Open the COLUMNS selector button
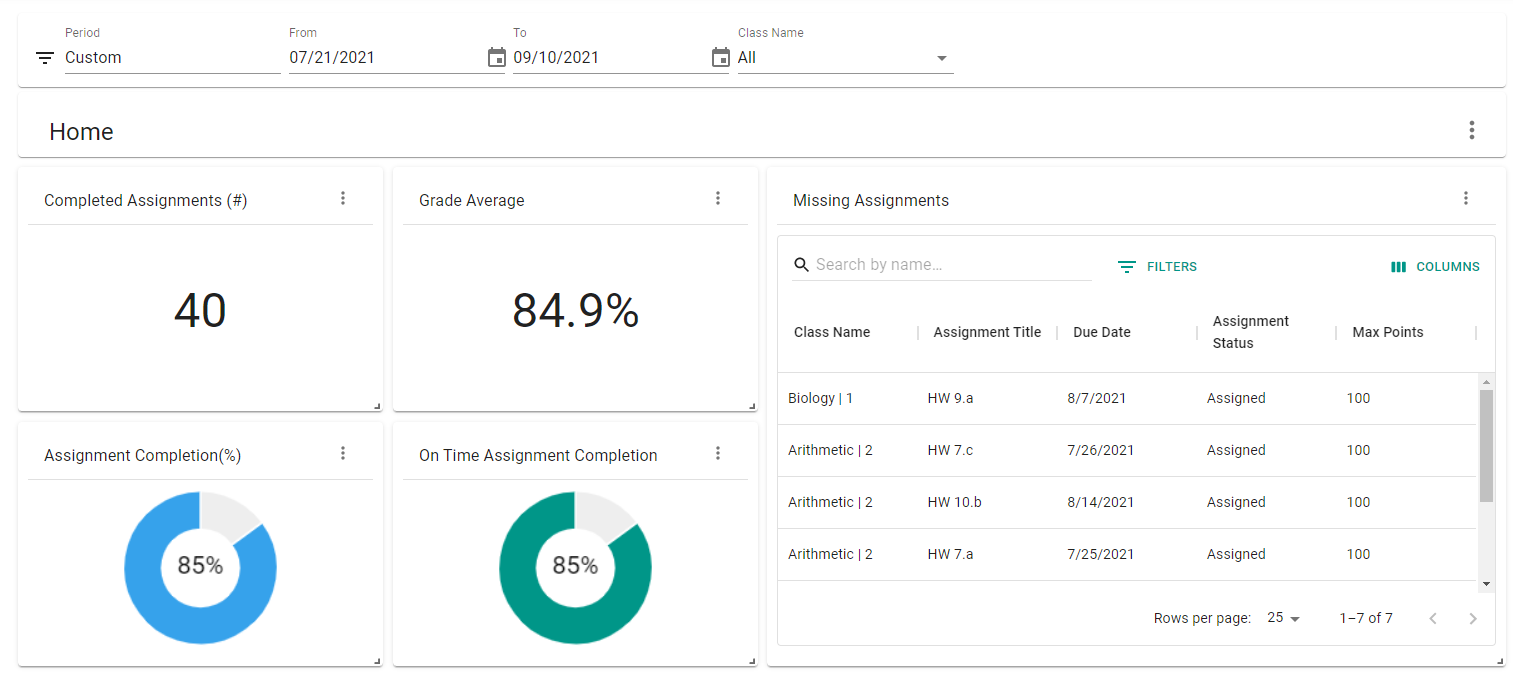The image size is (1513, 673). pyautogui.click(x=1435, y=267)
